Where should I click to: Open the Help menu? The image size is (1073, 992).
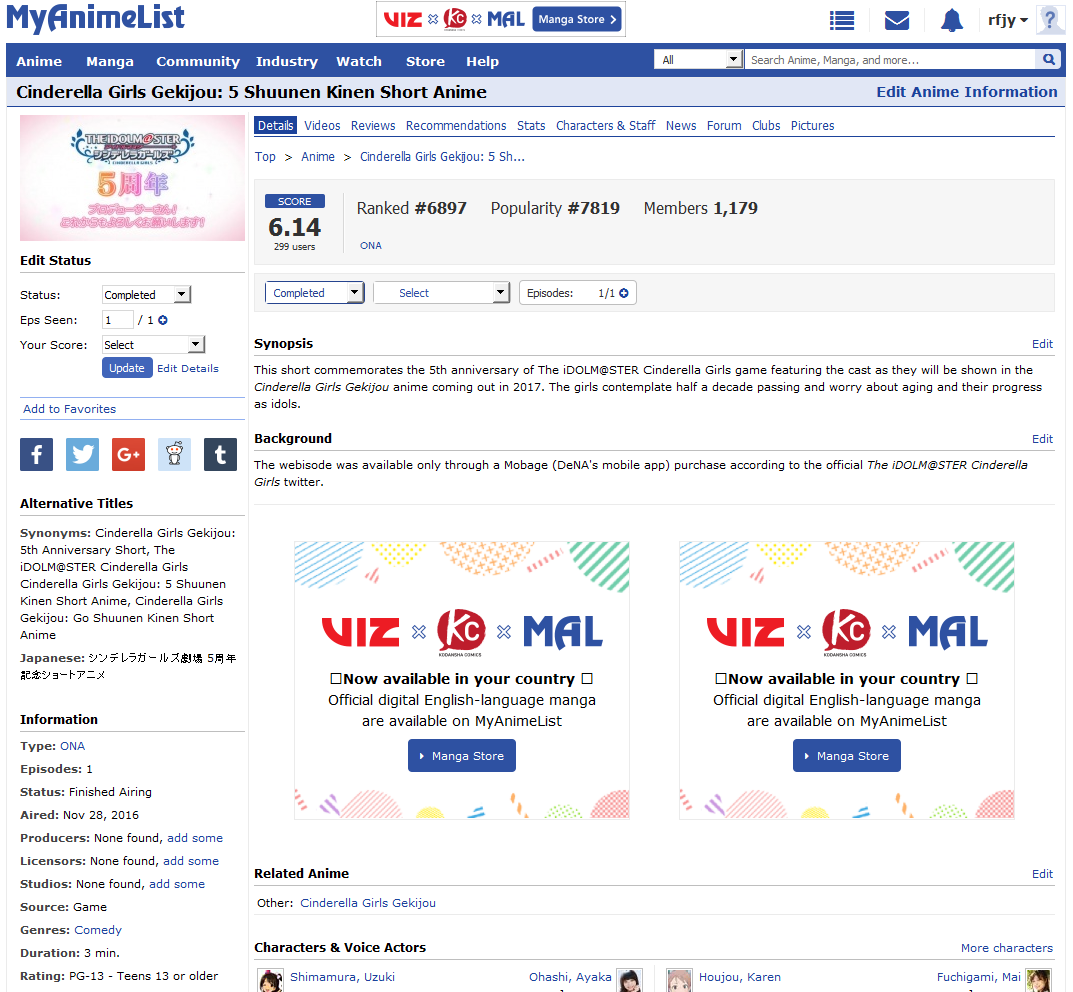pos(482,62)
